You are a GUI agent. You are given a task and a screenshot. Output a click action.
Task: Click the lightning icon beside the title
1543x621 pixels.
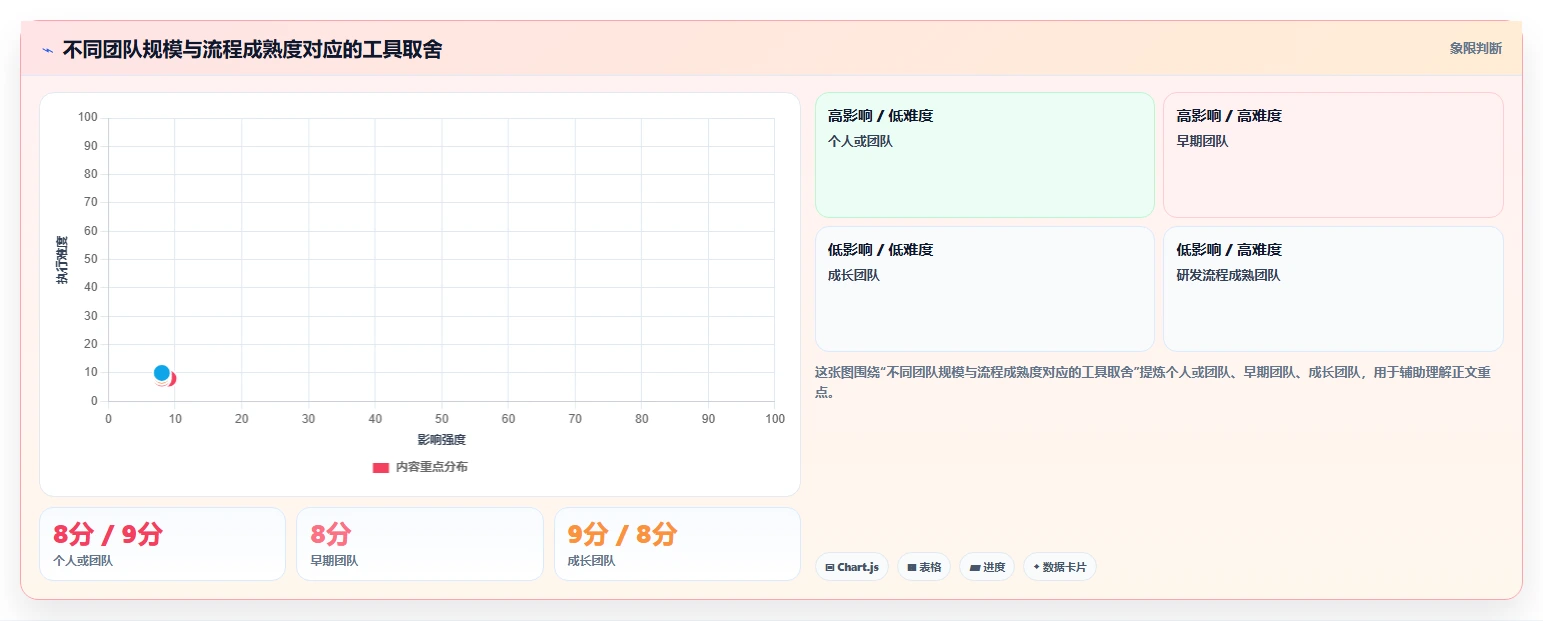tap(47, 50)
